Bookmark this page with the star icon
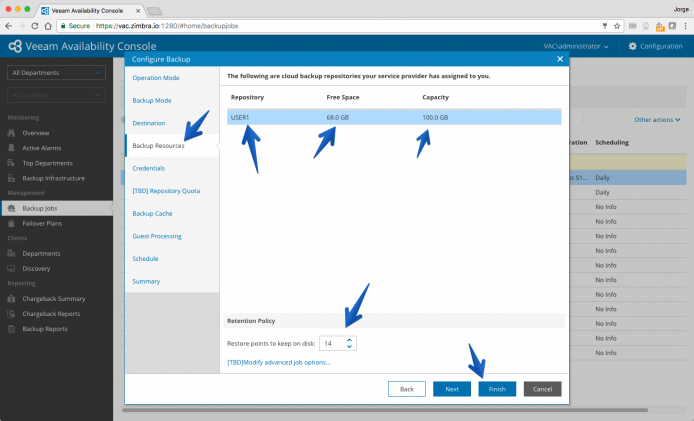 [x=617, y=26]
